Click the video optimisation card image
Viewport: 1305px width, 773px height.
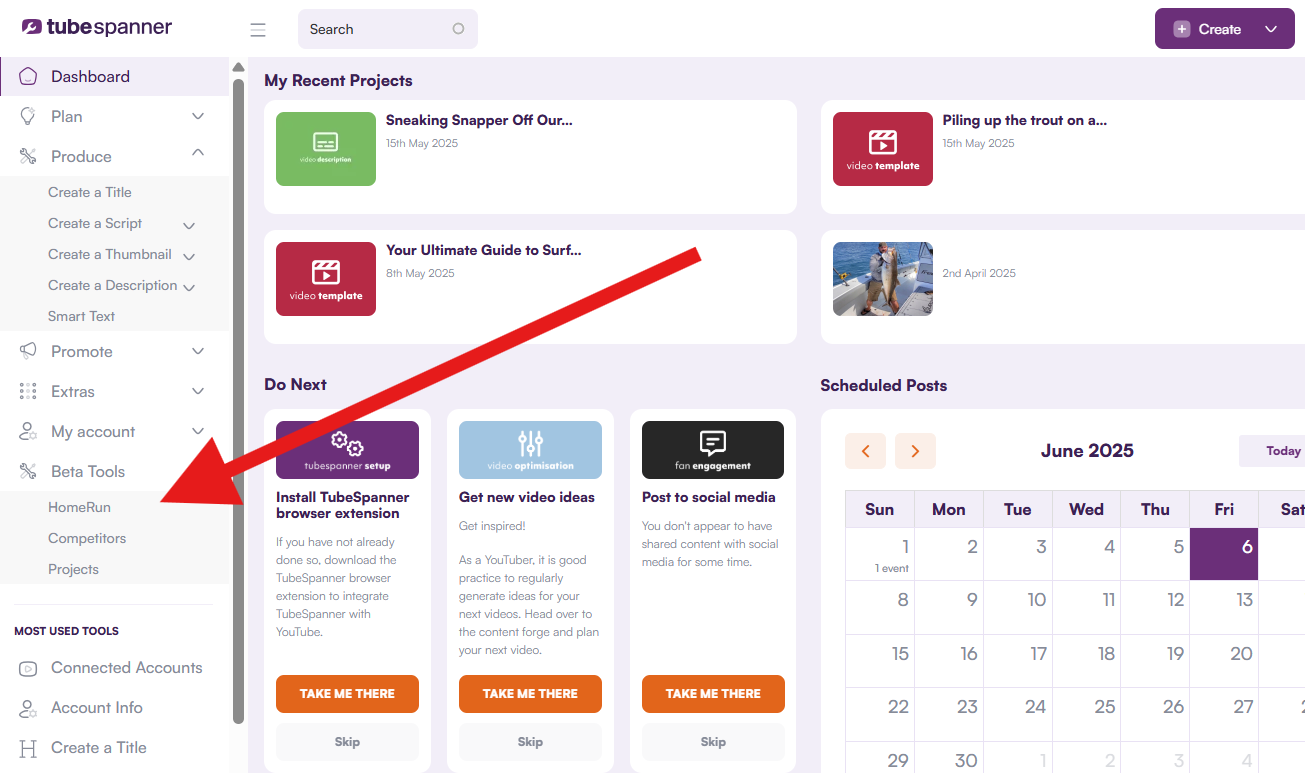pyautogui.click(x=530, y=450)
